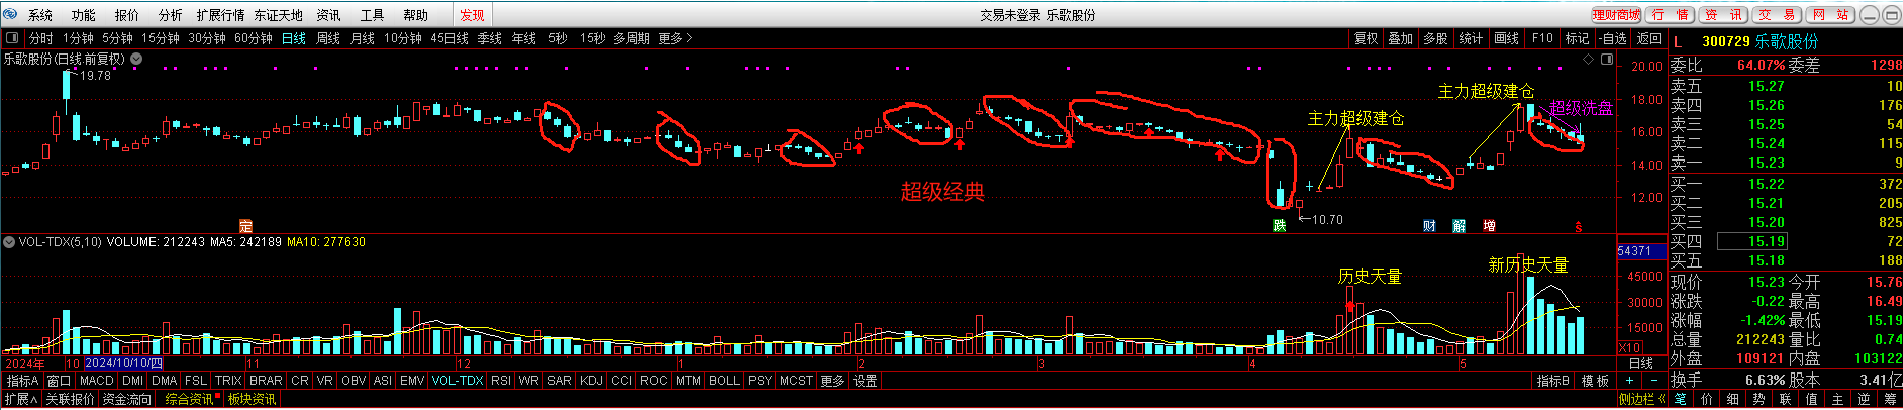1903x410 pixels.
Task: Open the 报价 menu
Action: click(127, 15)
